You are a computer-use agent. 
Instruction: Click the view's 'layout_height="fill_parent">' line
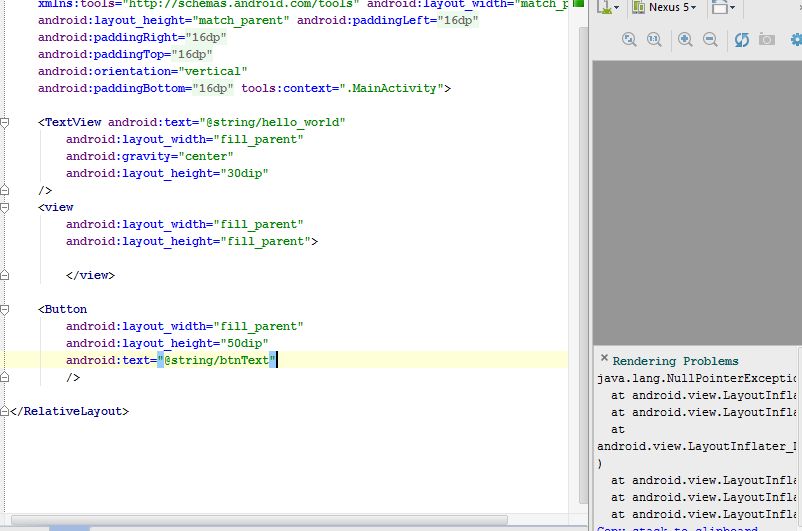tap(192, 241)
